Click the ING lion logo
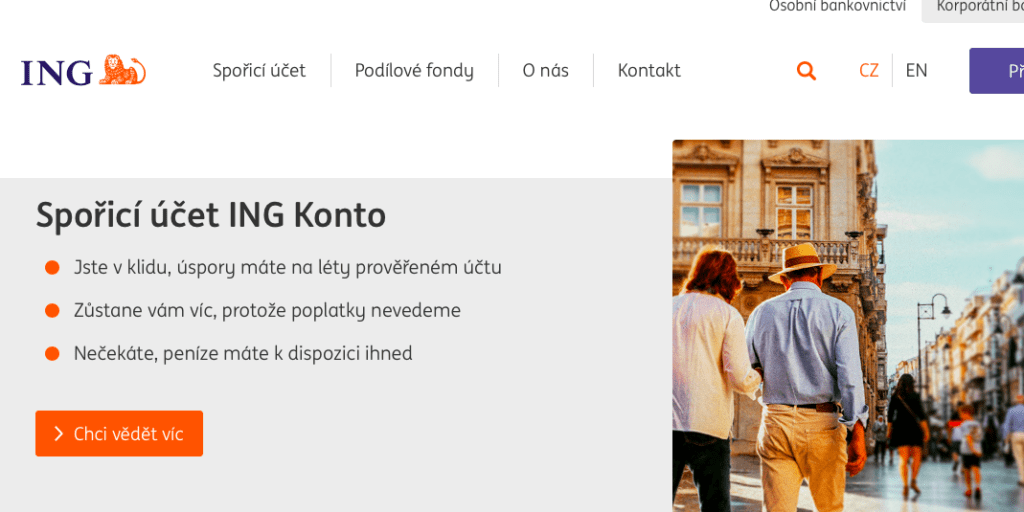 tap(83, 71)
